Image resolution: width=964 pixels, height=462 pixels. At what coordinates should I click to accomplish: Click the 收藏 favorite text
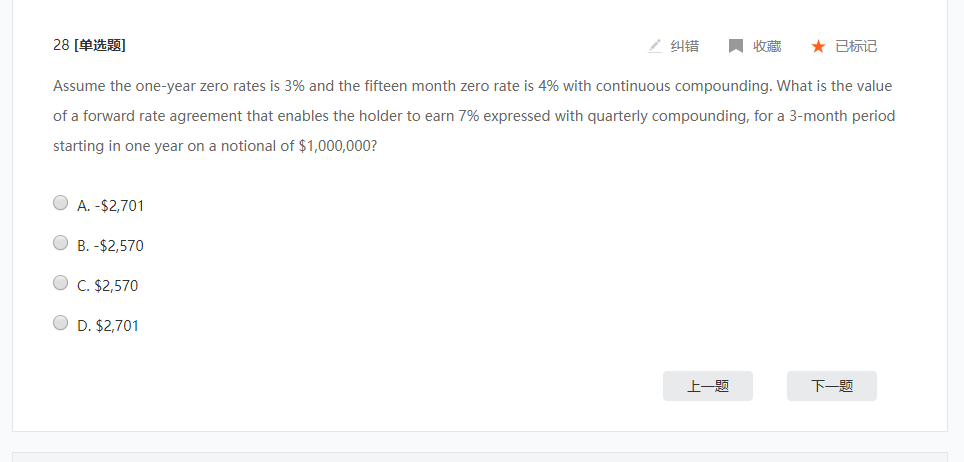(767, 46)
